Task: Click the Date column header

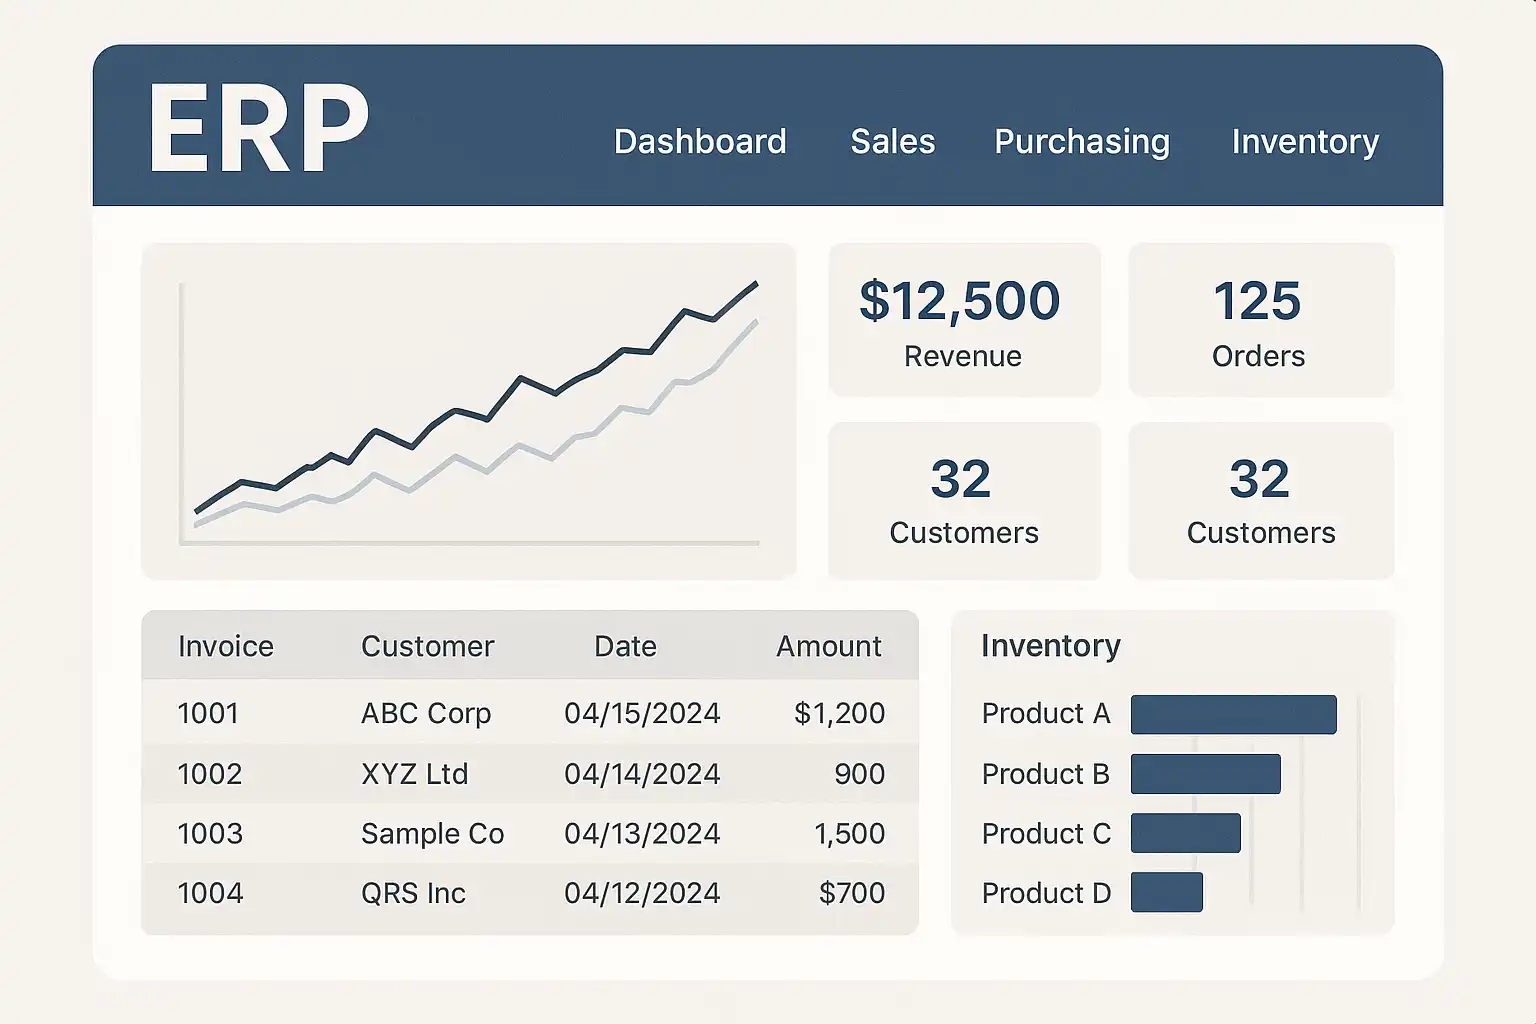Action: [625, 646]
